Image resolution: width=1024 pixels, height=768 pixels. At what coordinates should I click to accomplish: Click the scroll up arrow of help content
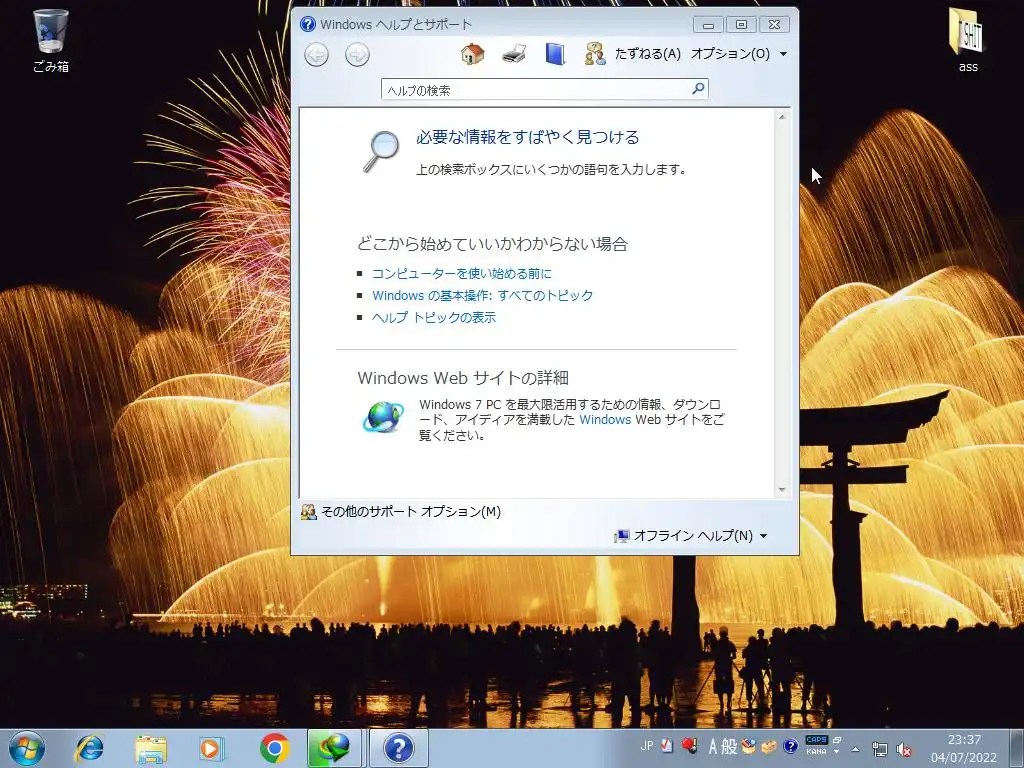(x=782, y=117)
